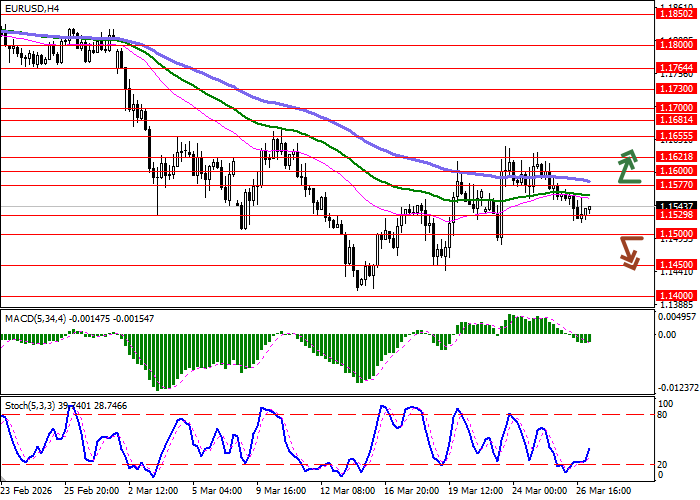Click the red downward arrow icon
This screenshot has width=700, height=500.
pyautogui.click(x=628, y=252)
